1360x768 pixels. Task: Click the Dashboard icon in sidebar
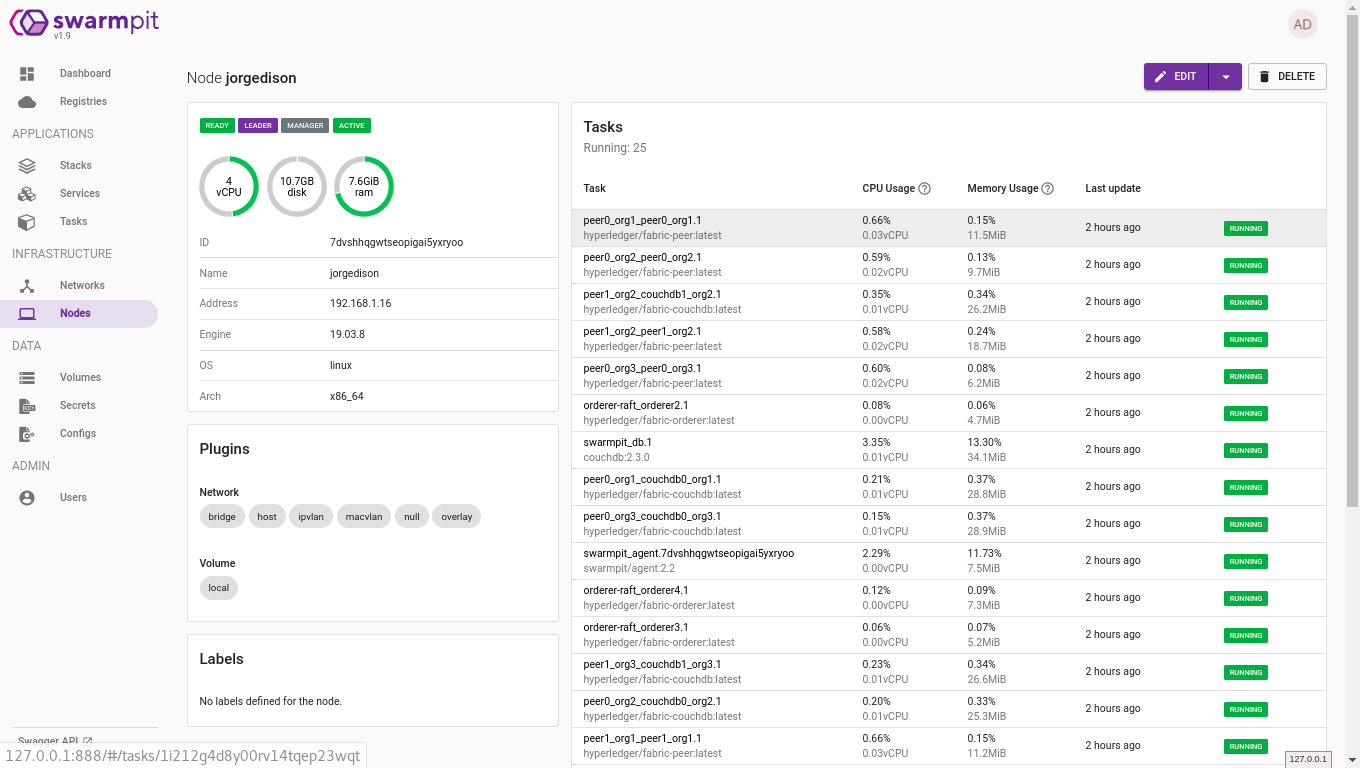[27, 74]
